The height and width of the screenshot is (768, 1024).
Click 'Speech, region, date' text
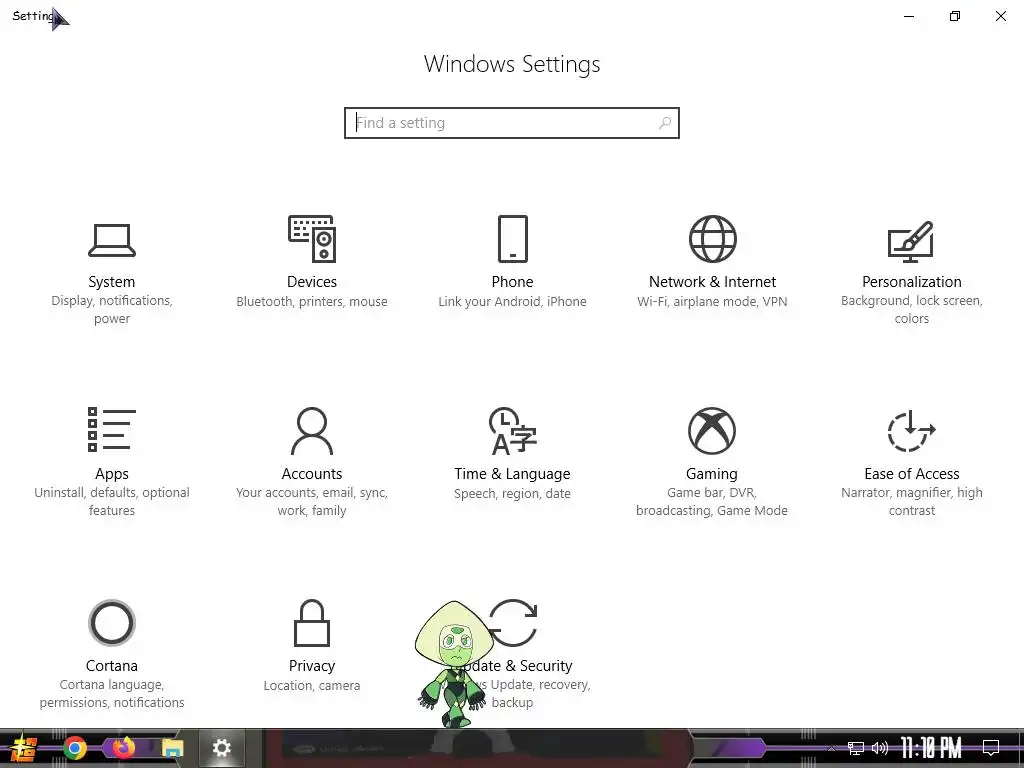pyautogui.click(x=513, y=493)
